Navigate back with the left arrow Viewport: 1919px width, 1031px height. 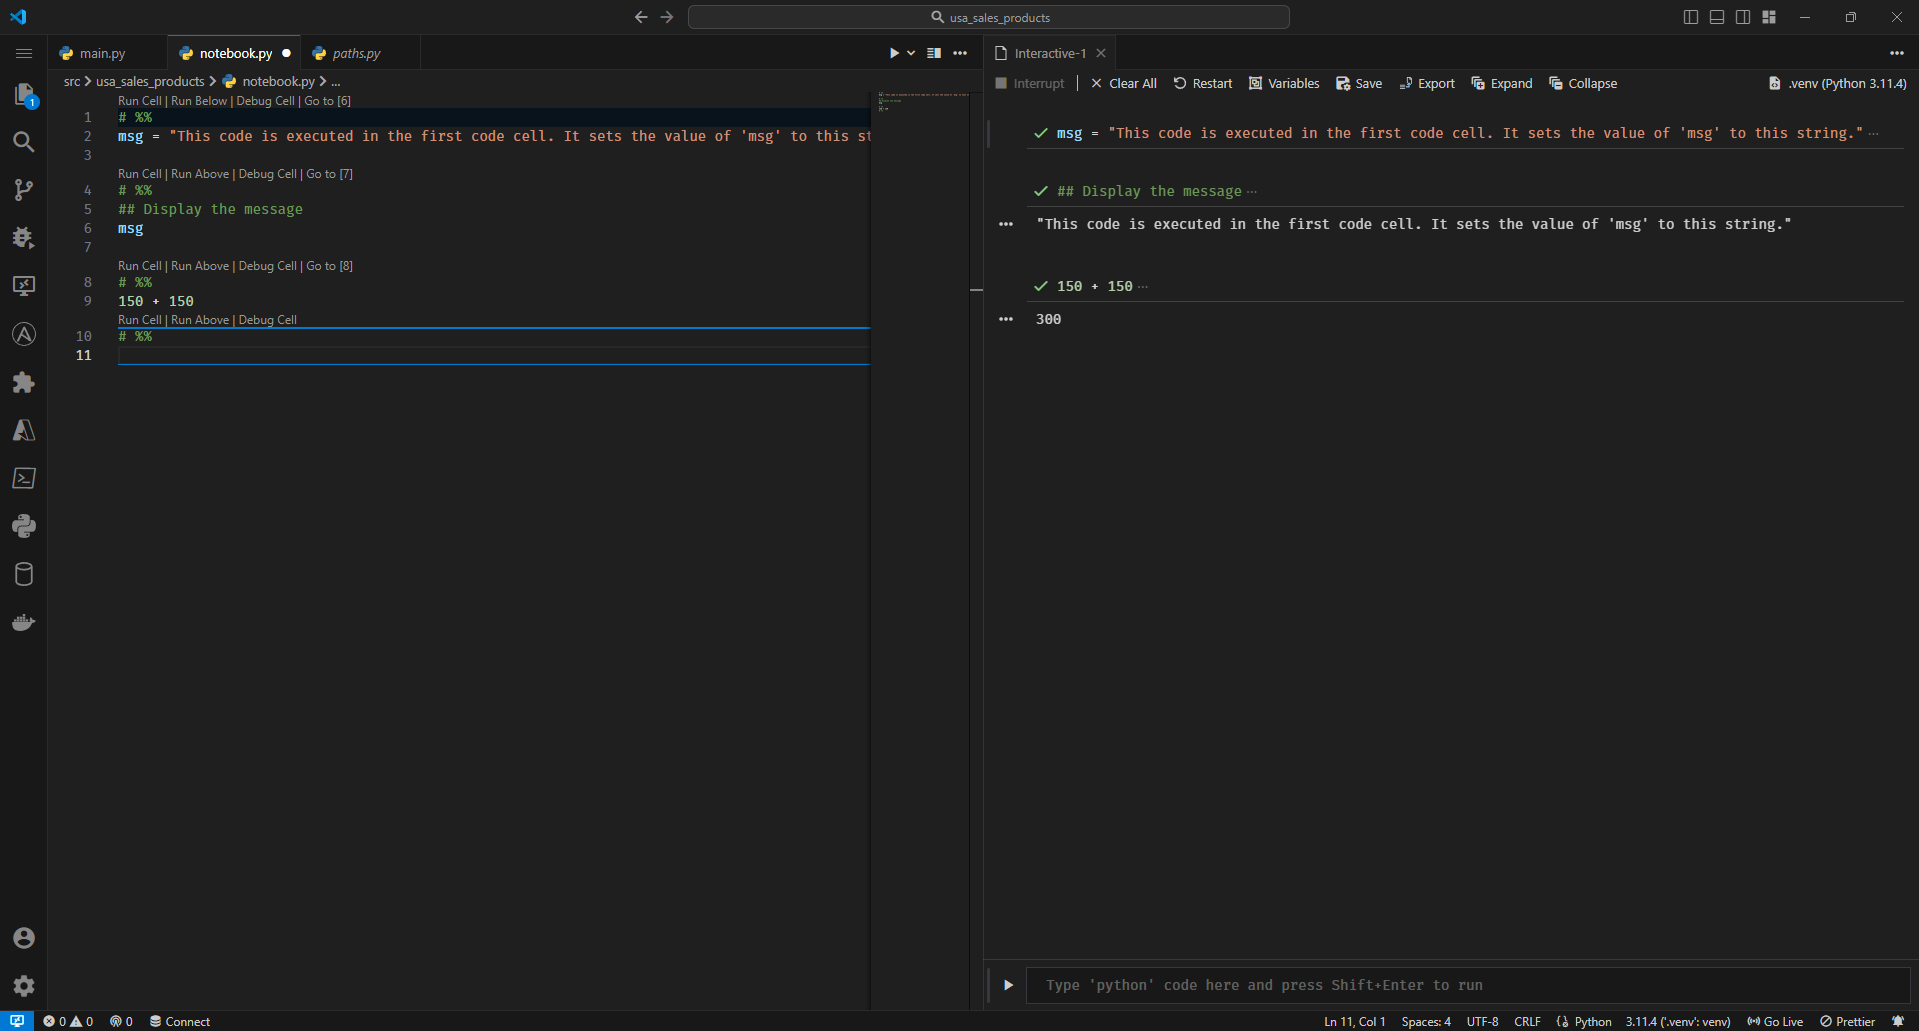(641, 17)
